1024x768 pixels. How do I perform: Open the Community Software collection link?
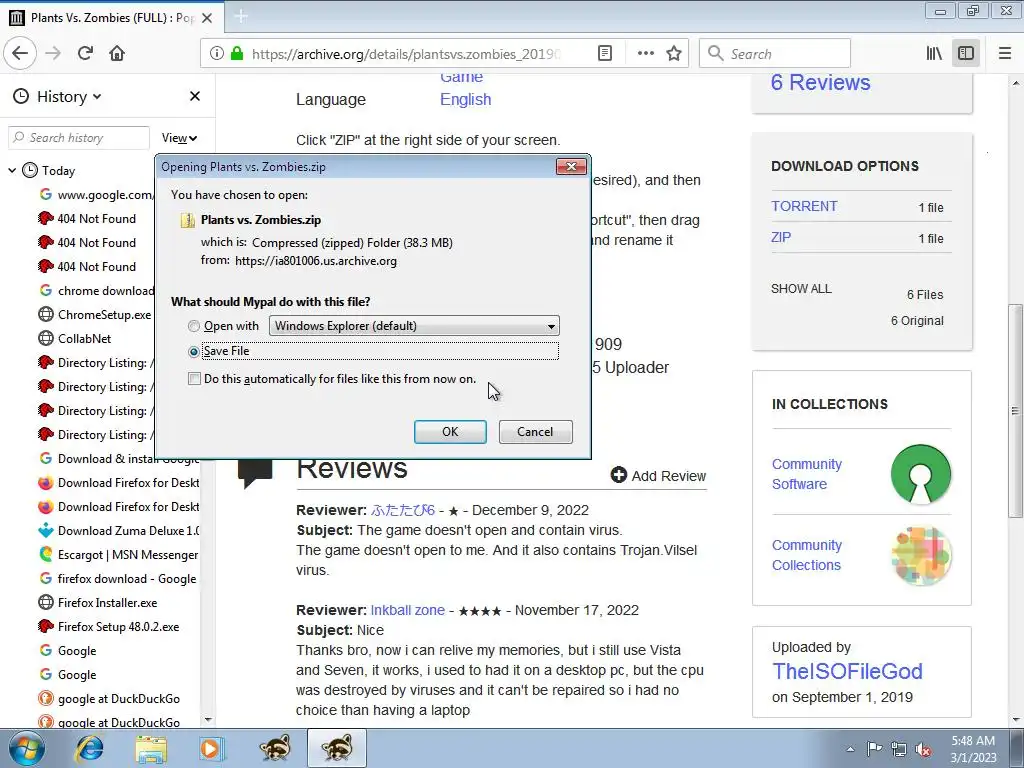tap(807, 474)
